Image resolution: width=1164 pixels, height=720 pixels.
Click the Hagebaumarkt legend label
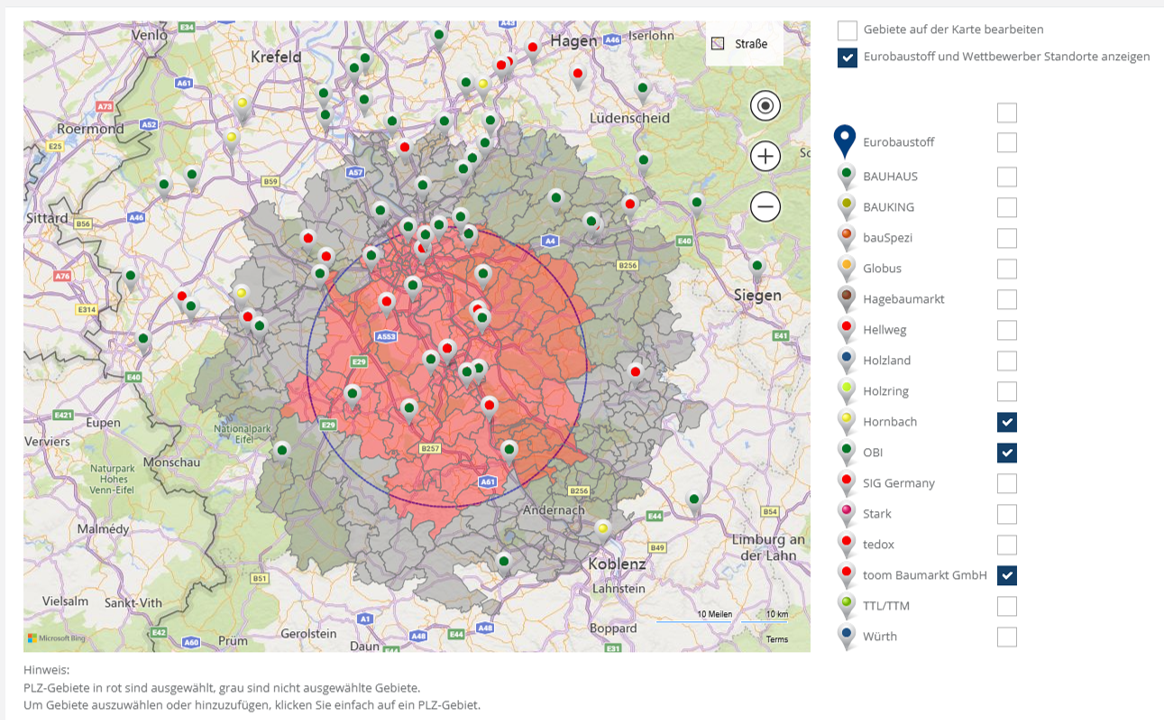[903, 299]
